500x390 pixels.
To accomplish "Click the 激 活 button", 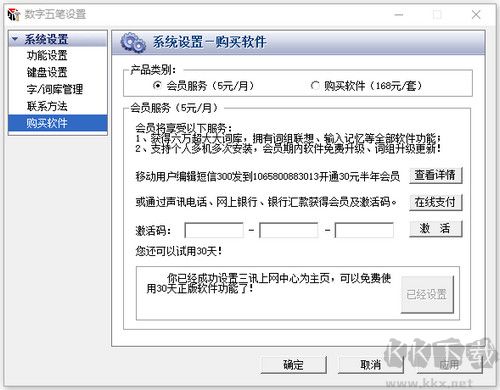I will pos(435,229).
